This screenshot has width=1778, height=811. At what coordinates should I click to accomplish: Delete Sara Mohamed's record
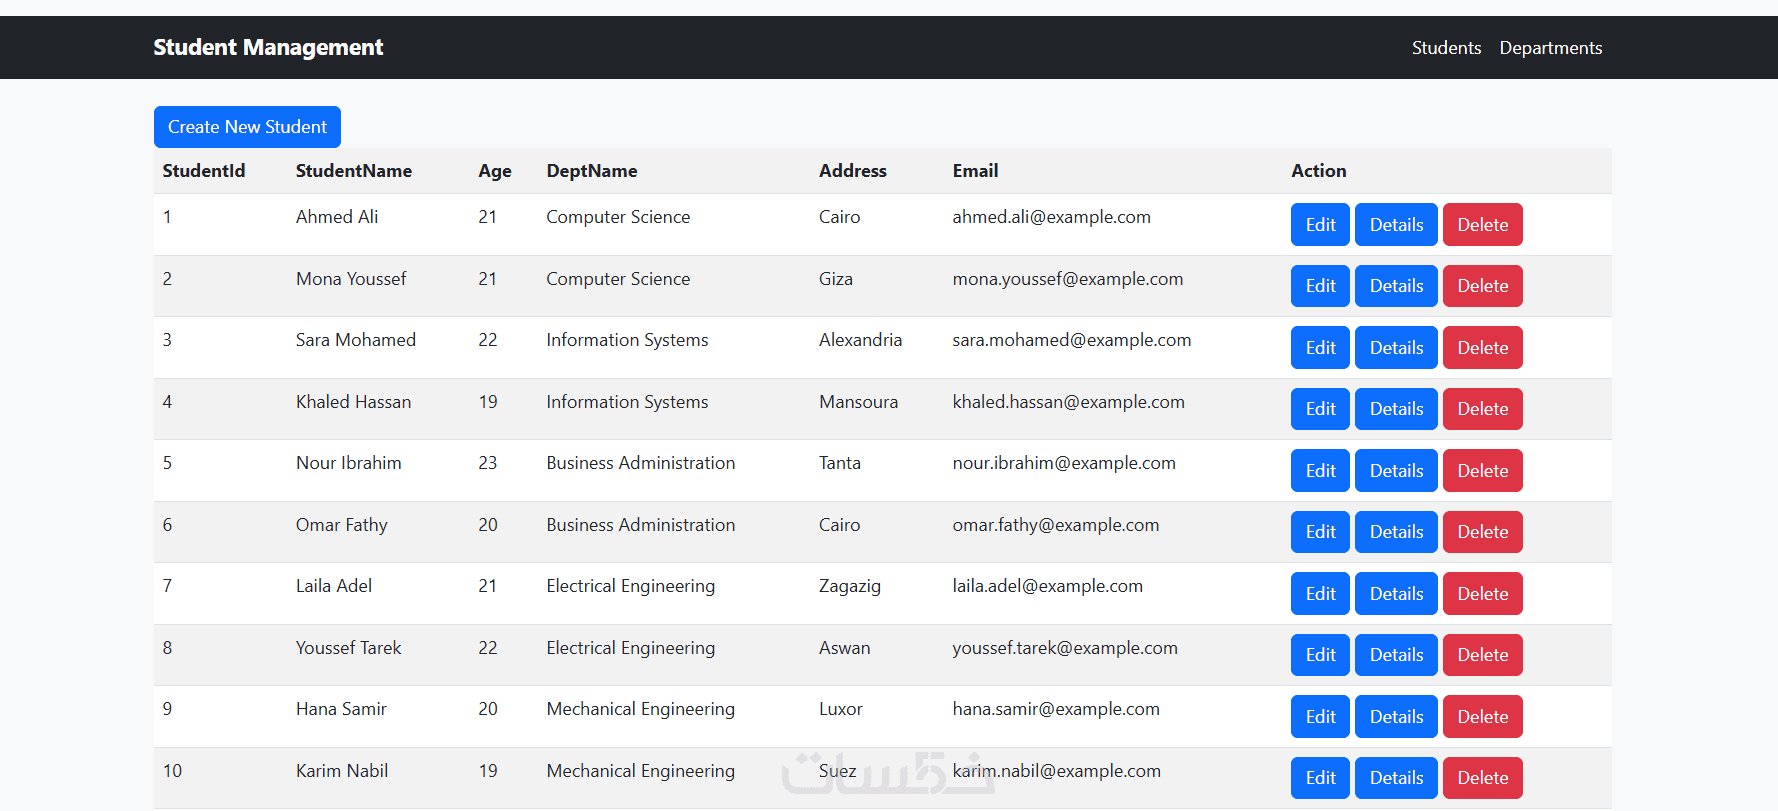coord(1482,347)
